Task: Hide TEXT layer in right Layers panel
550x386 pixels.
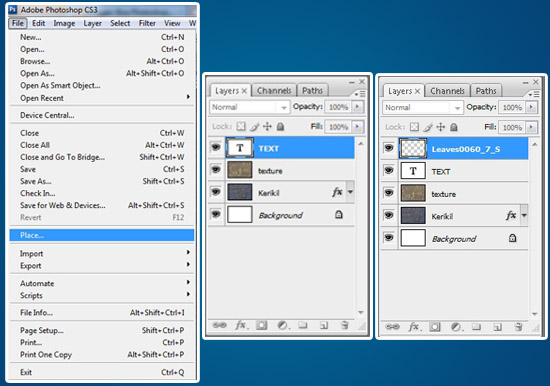Action: tap(389, 170)
